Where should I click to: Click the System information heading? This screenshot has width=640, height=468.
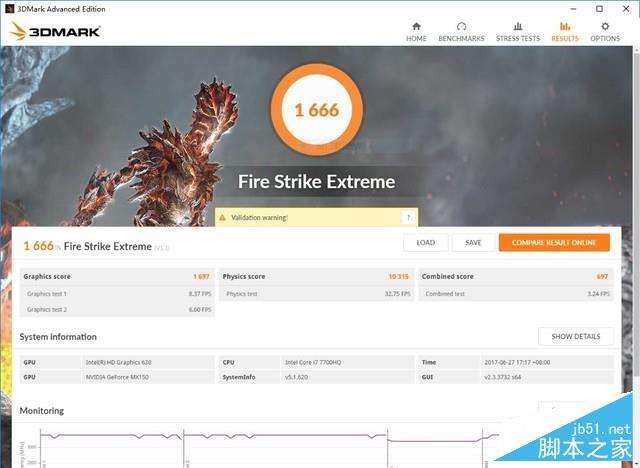click(58, 337)
